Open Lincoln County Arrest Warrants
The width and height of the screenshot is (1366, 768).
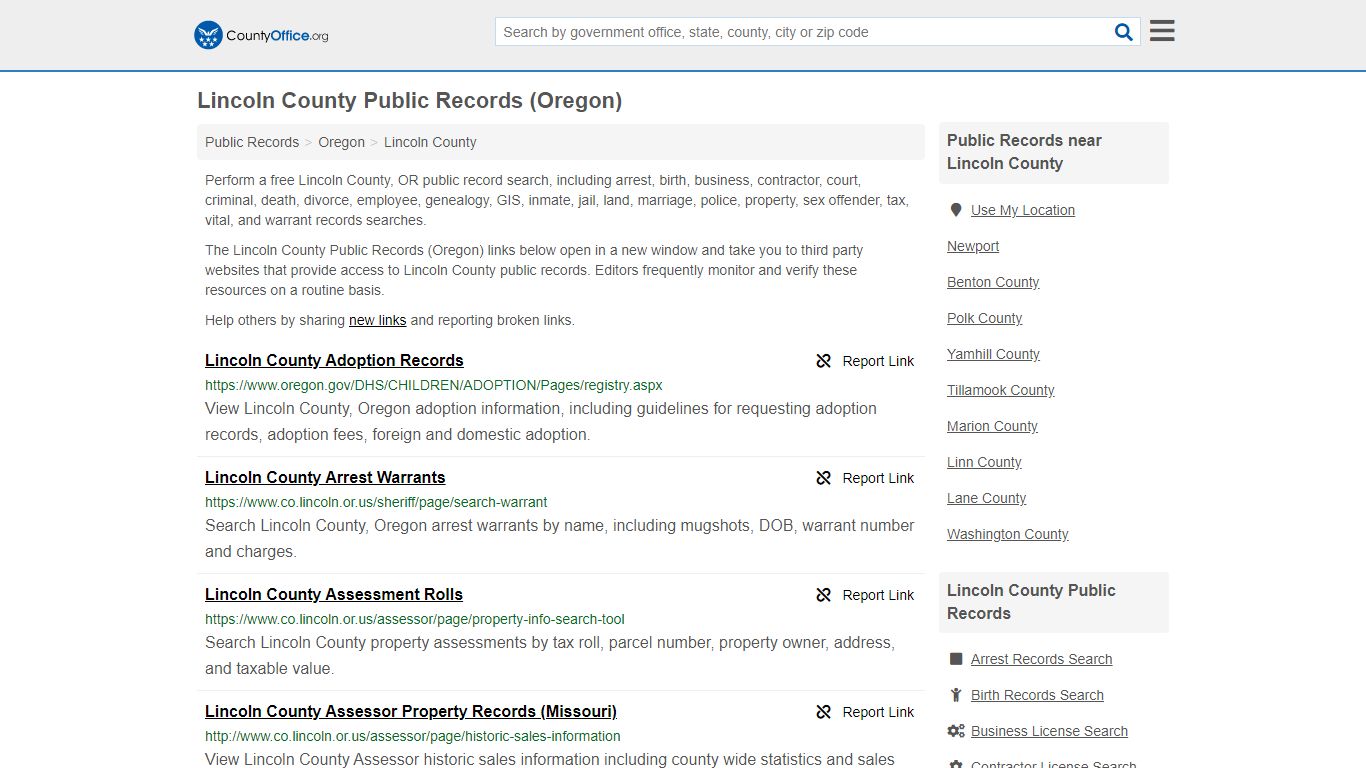(x=325, y=477)
